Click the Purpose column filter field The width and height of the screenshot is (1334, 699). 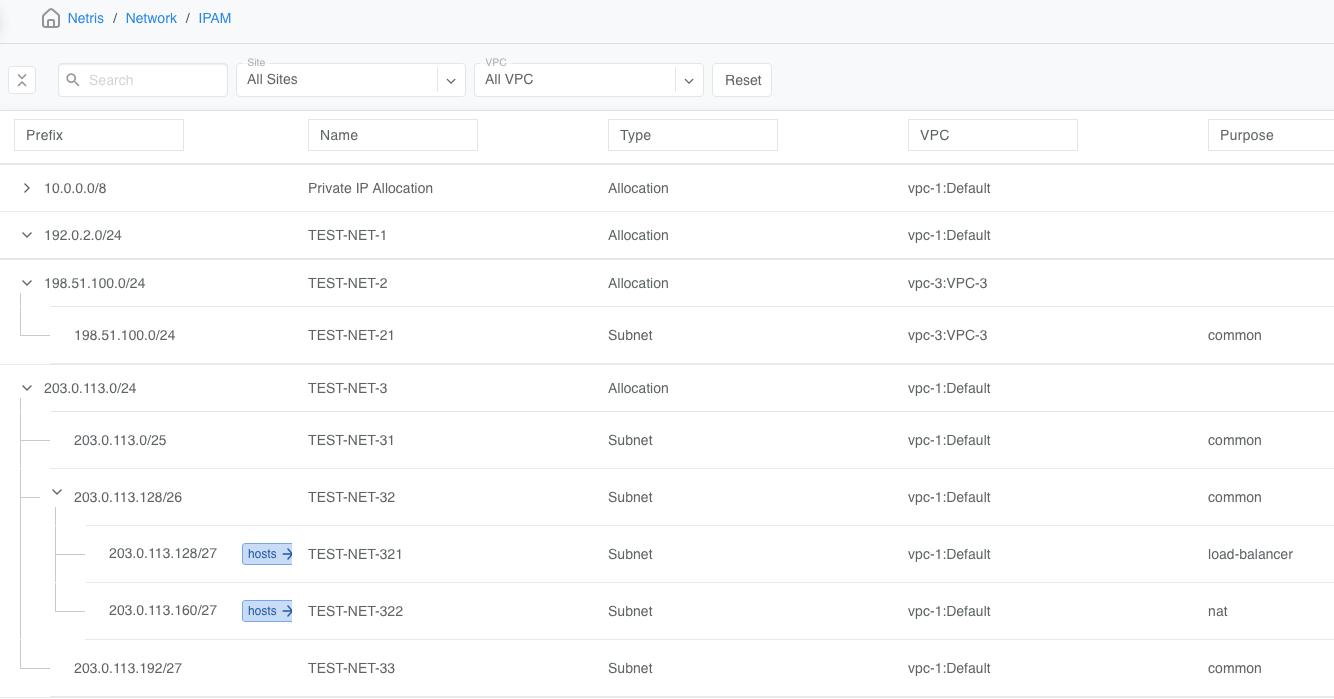click(x=1270, y=134)
